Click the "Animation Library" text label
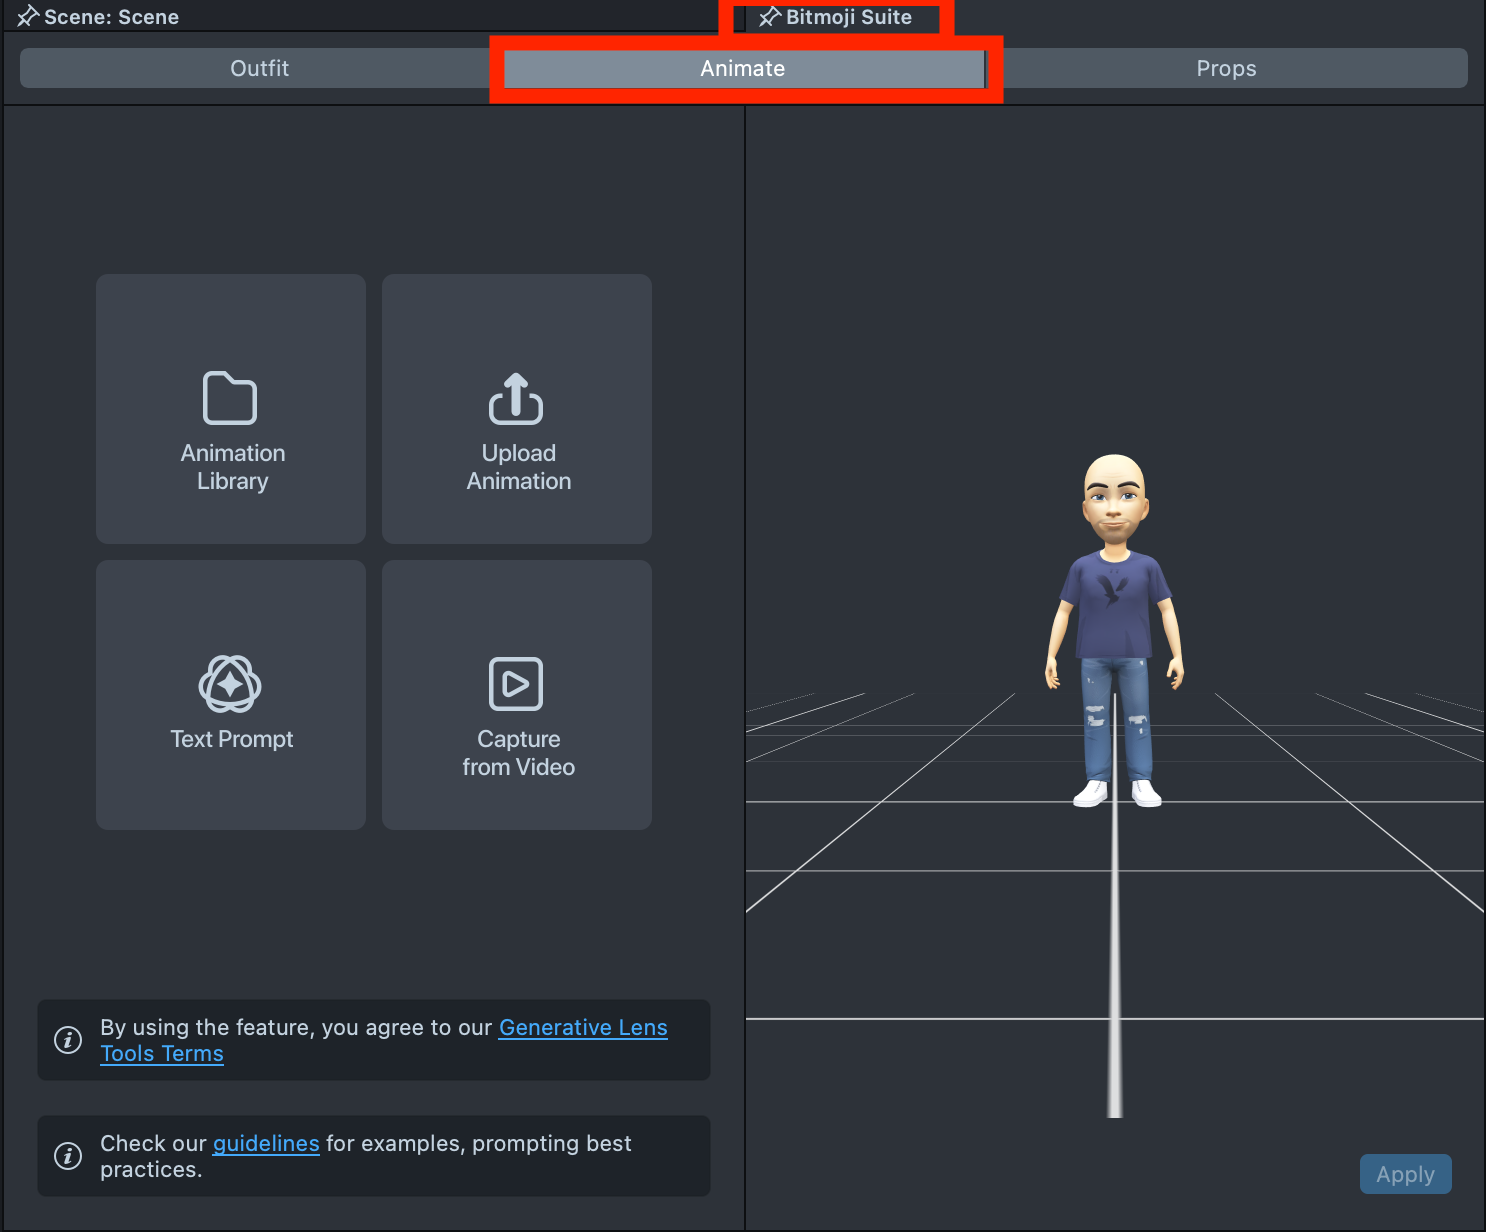Viewport: 1486px width, 1232px height. (x=233, y=467)
